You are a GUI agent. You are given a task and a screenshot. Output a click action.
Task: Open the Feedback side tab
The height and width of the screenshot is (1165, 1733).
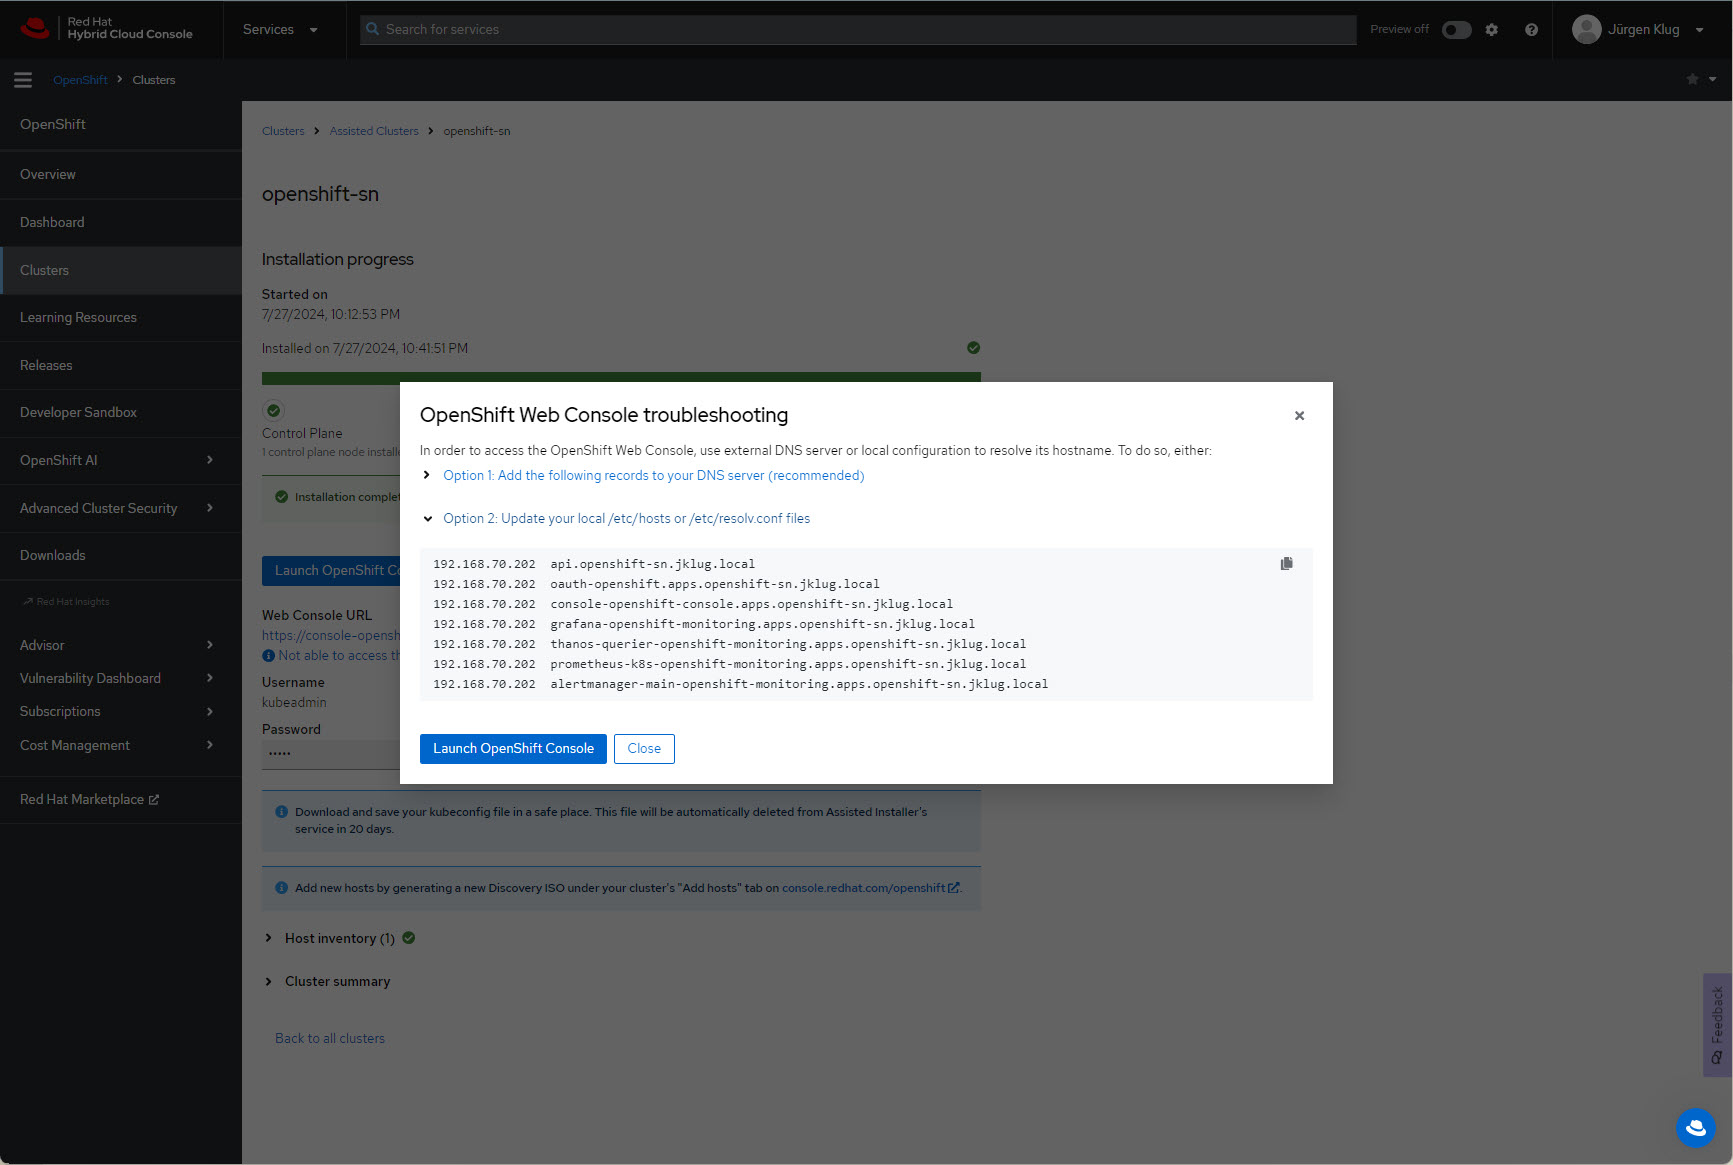click(x=1717, y=1024)
